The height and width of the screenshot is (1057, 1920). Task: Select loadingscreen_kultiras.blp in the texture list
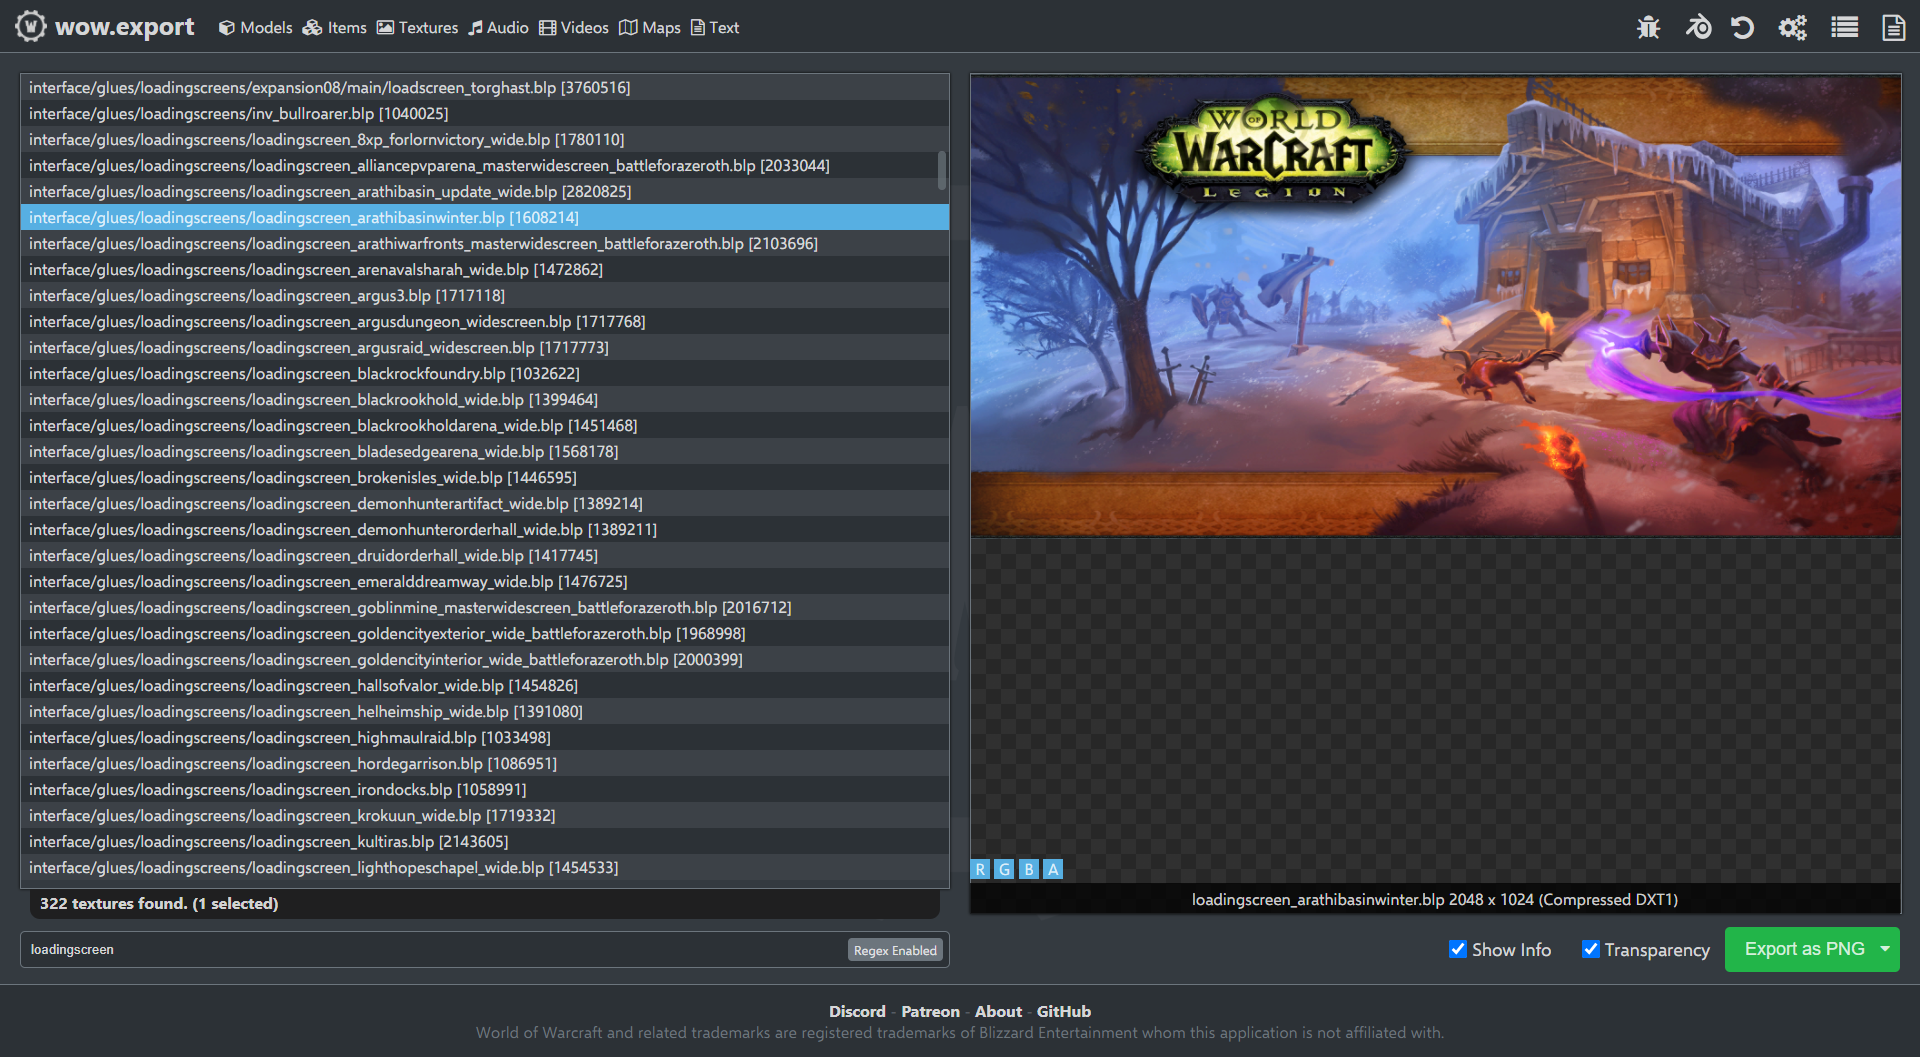(x=268, y=842)
